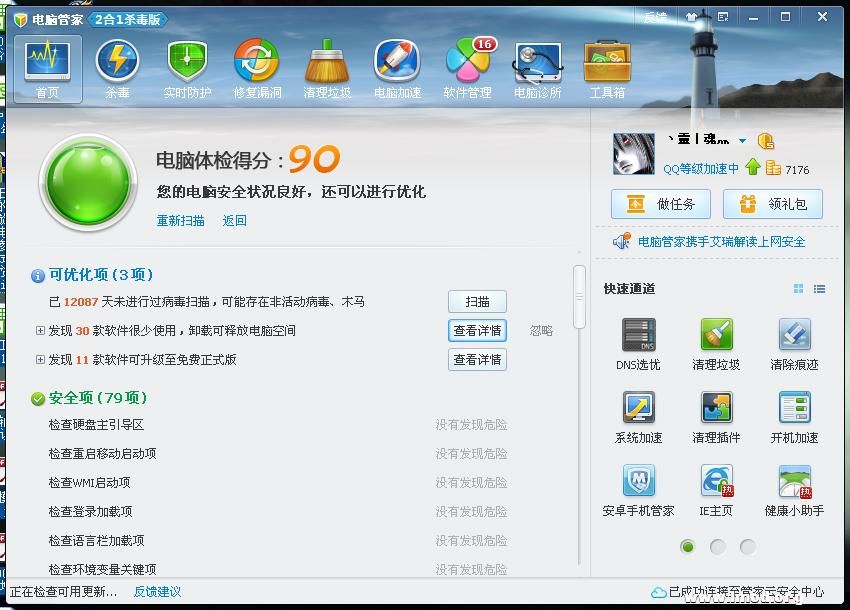
Task: Open 电脑加速 (PC Speedup)
Action: click(397, 68)
